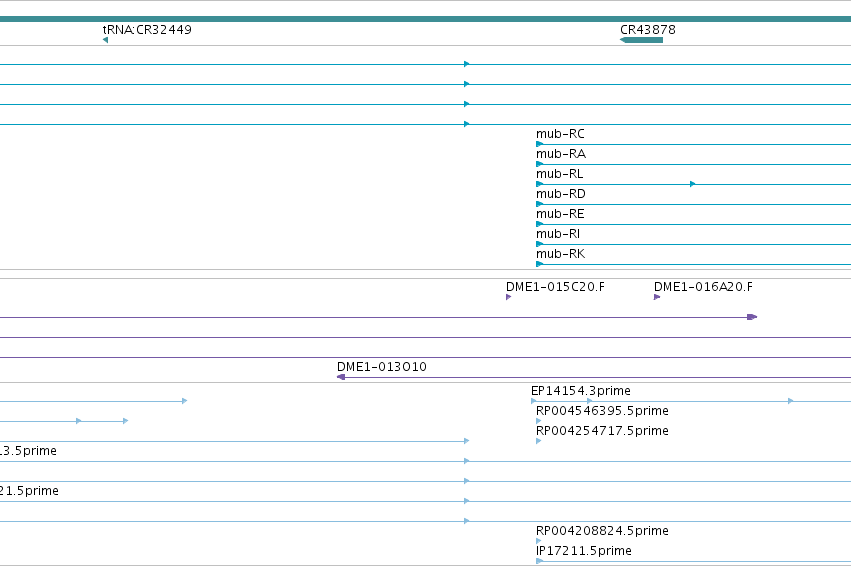Select the DME1-013O10 left-pointing arrow end
This screenshot has height=566, width=851.
341,377
